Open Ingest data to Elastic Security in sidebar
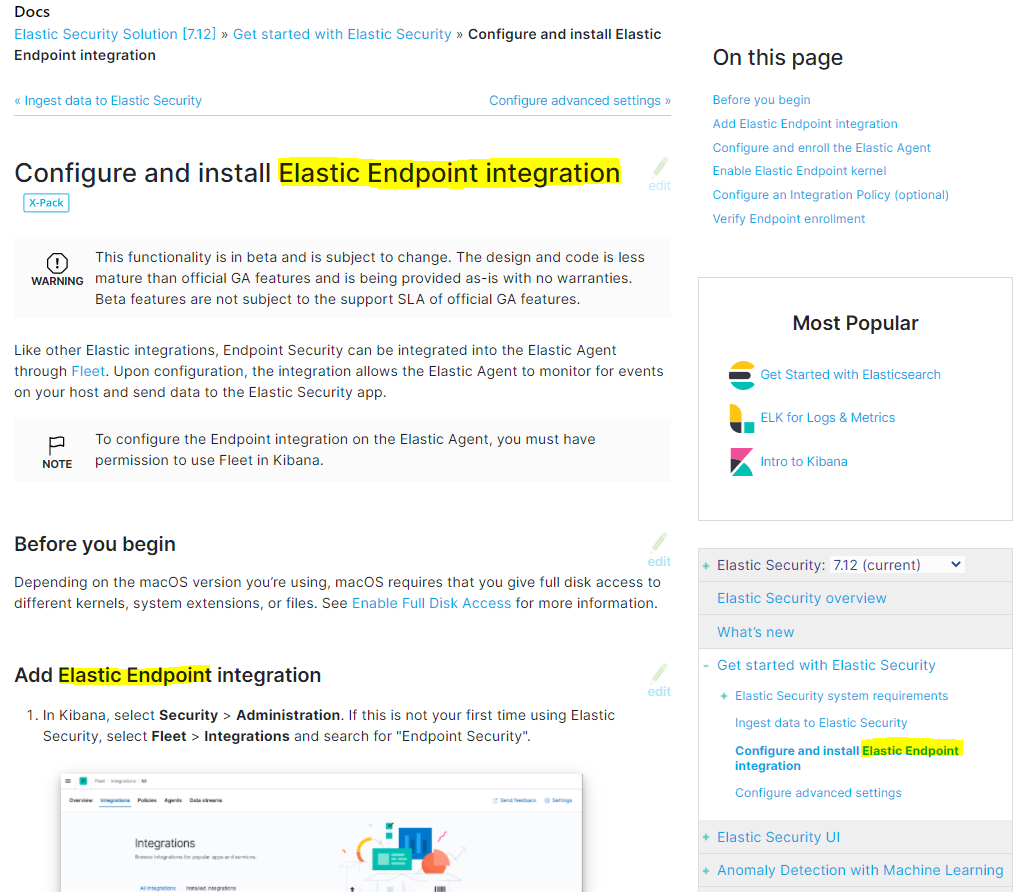This screenshot has width=1026, height=892. [821, 723]
